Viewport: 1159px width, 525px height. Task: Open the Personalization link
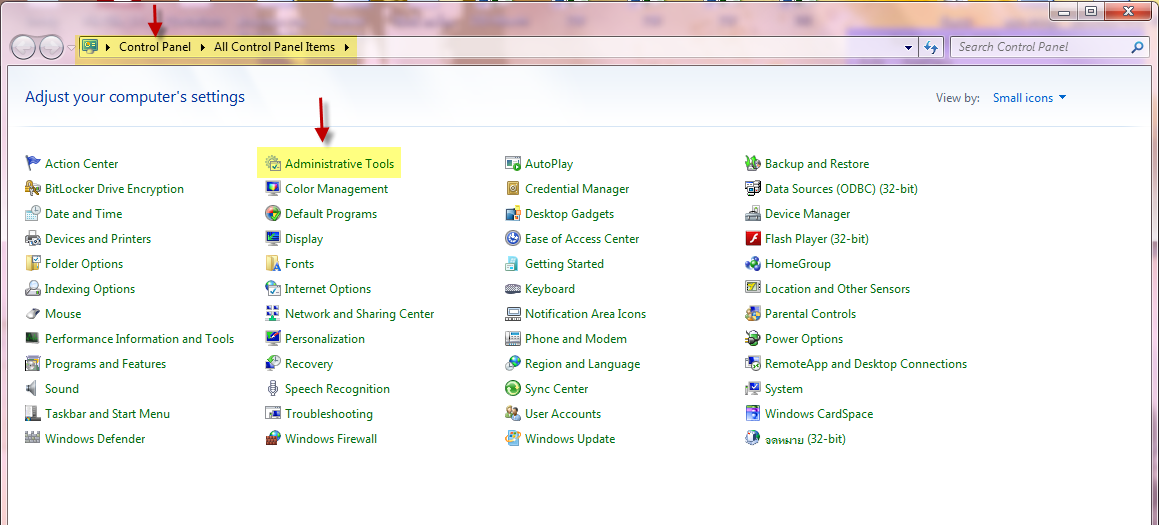[x=324, y=339]
